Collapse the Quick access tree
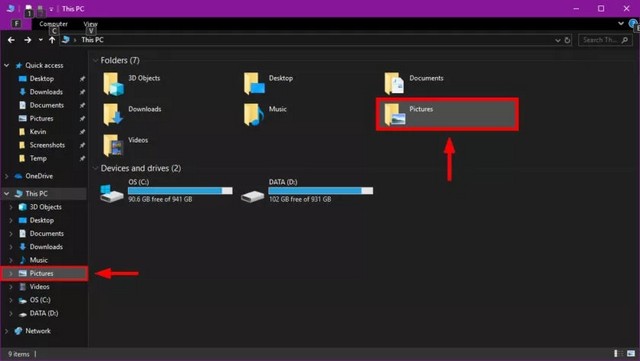The image size is (640, 361). point(7,65)
